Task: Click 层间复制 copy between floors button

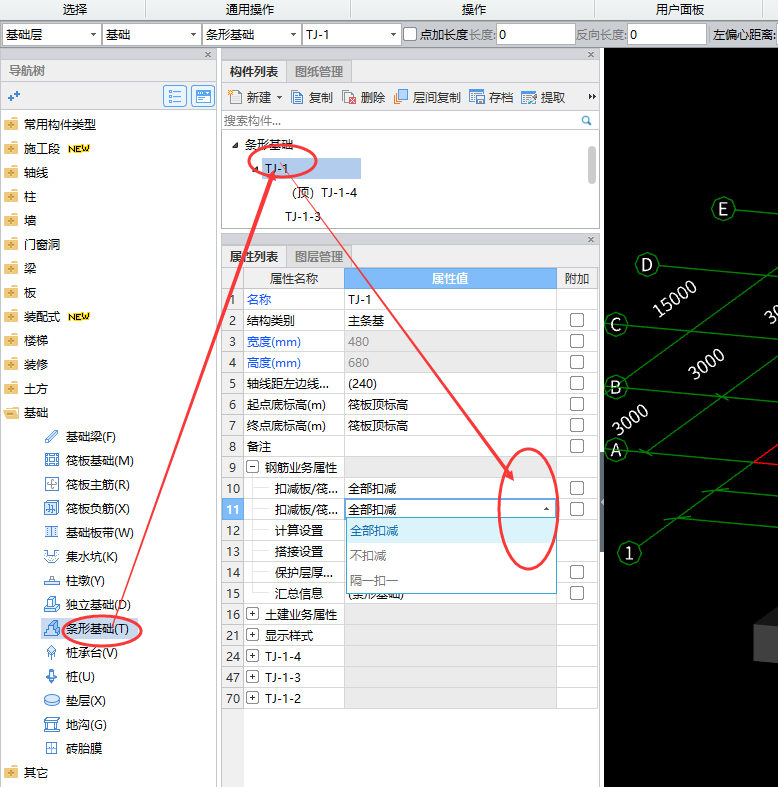Action: click(x=427, y=97)
